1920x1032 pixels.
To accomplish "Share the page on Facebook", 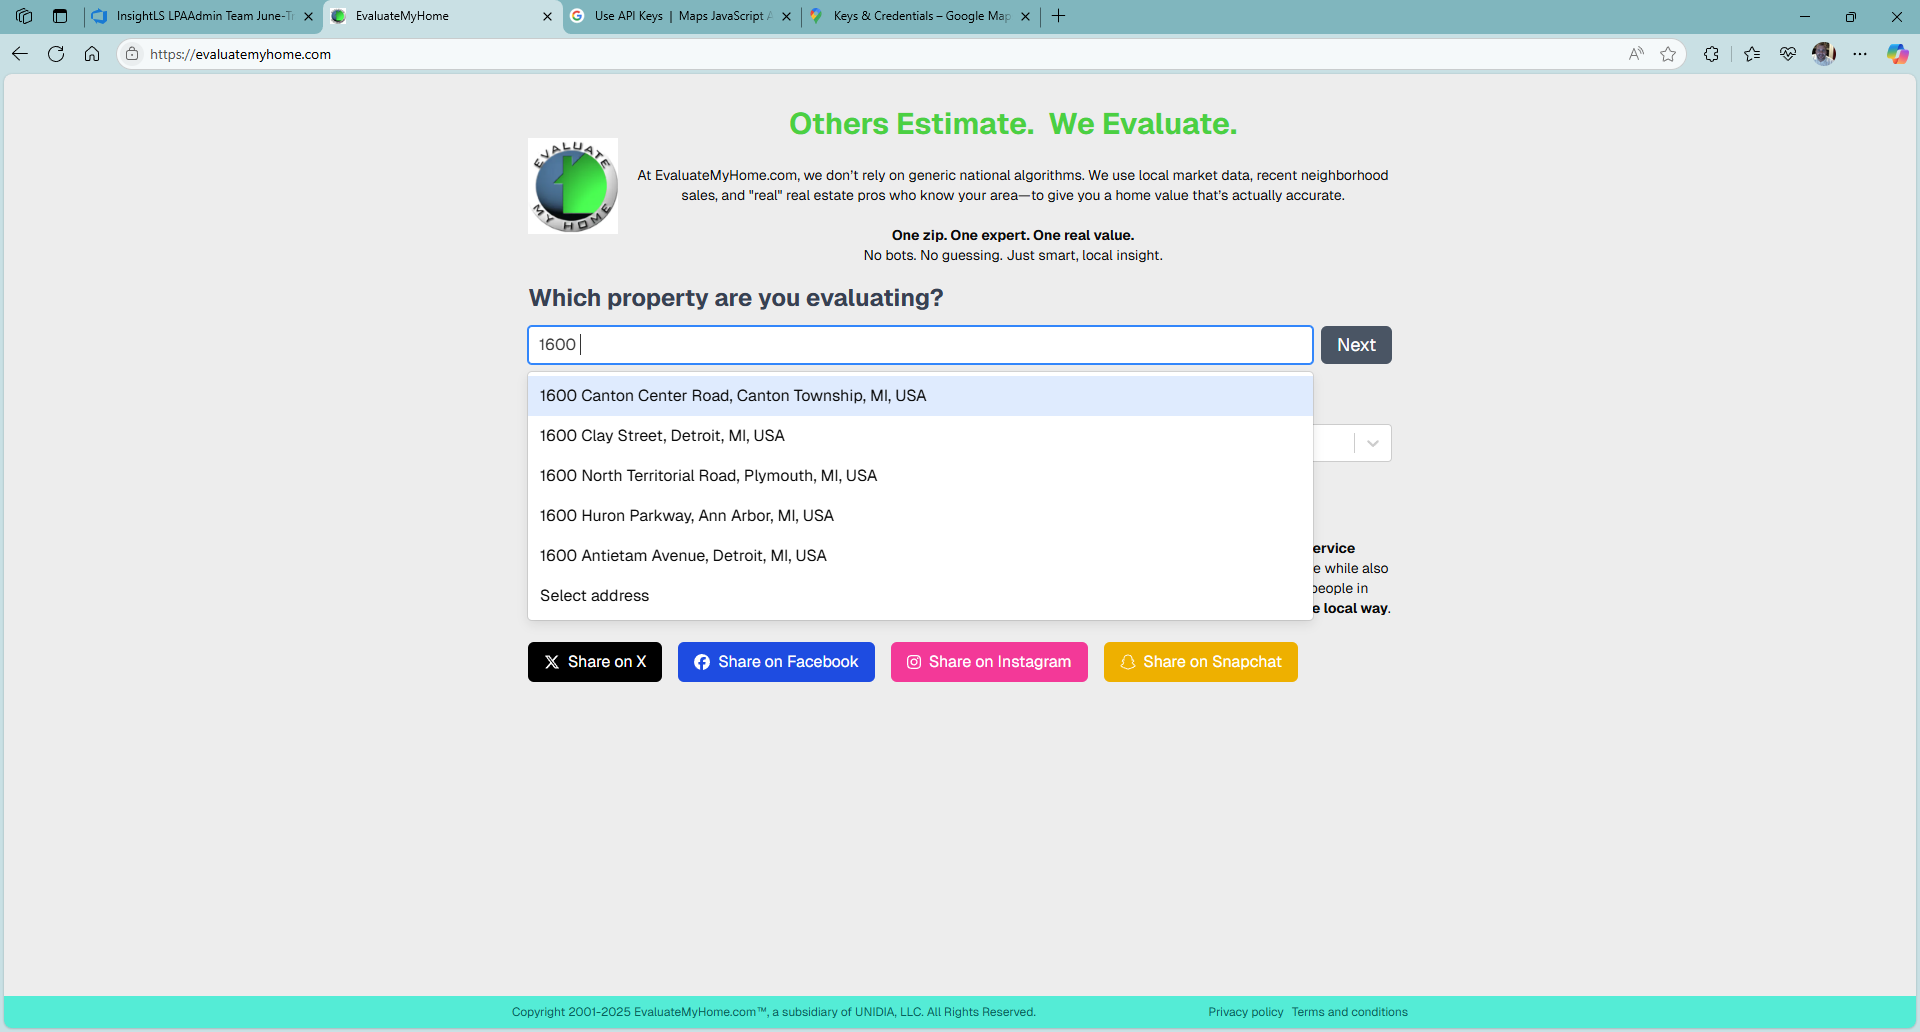I will pos(776,661).
